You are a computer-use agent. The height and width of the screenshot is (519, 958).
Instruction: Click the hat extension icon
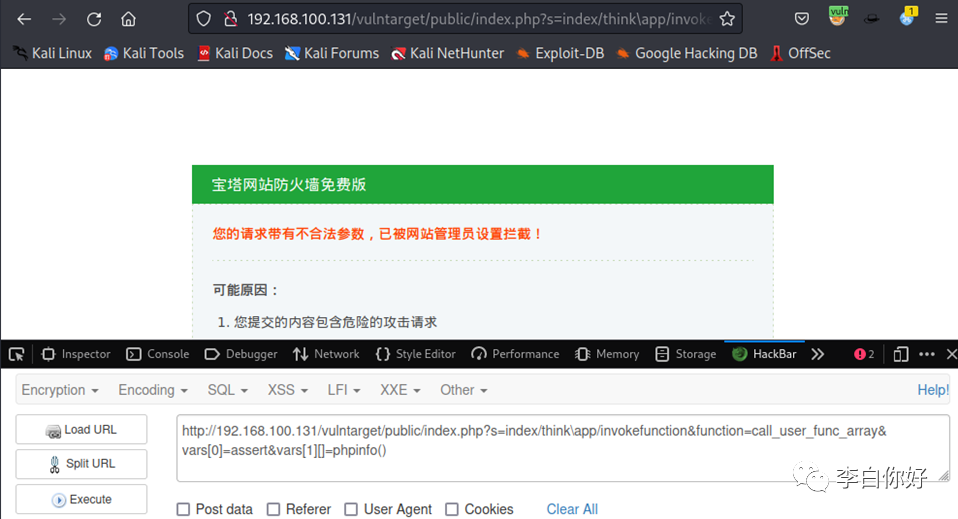point(872,19)
